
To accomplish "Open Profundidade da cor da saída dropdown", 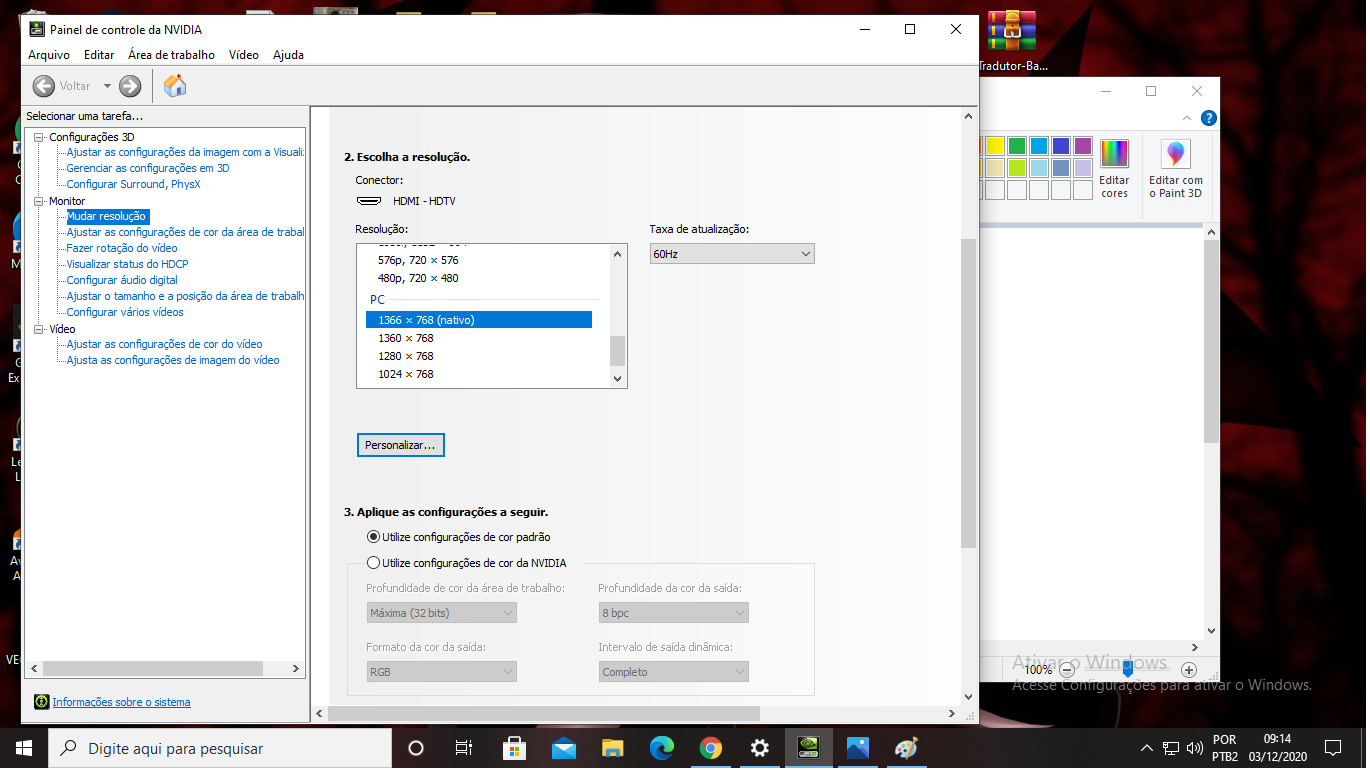I will (x=673, y=612).
